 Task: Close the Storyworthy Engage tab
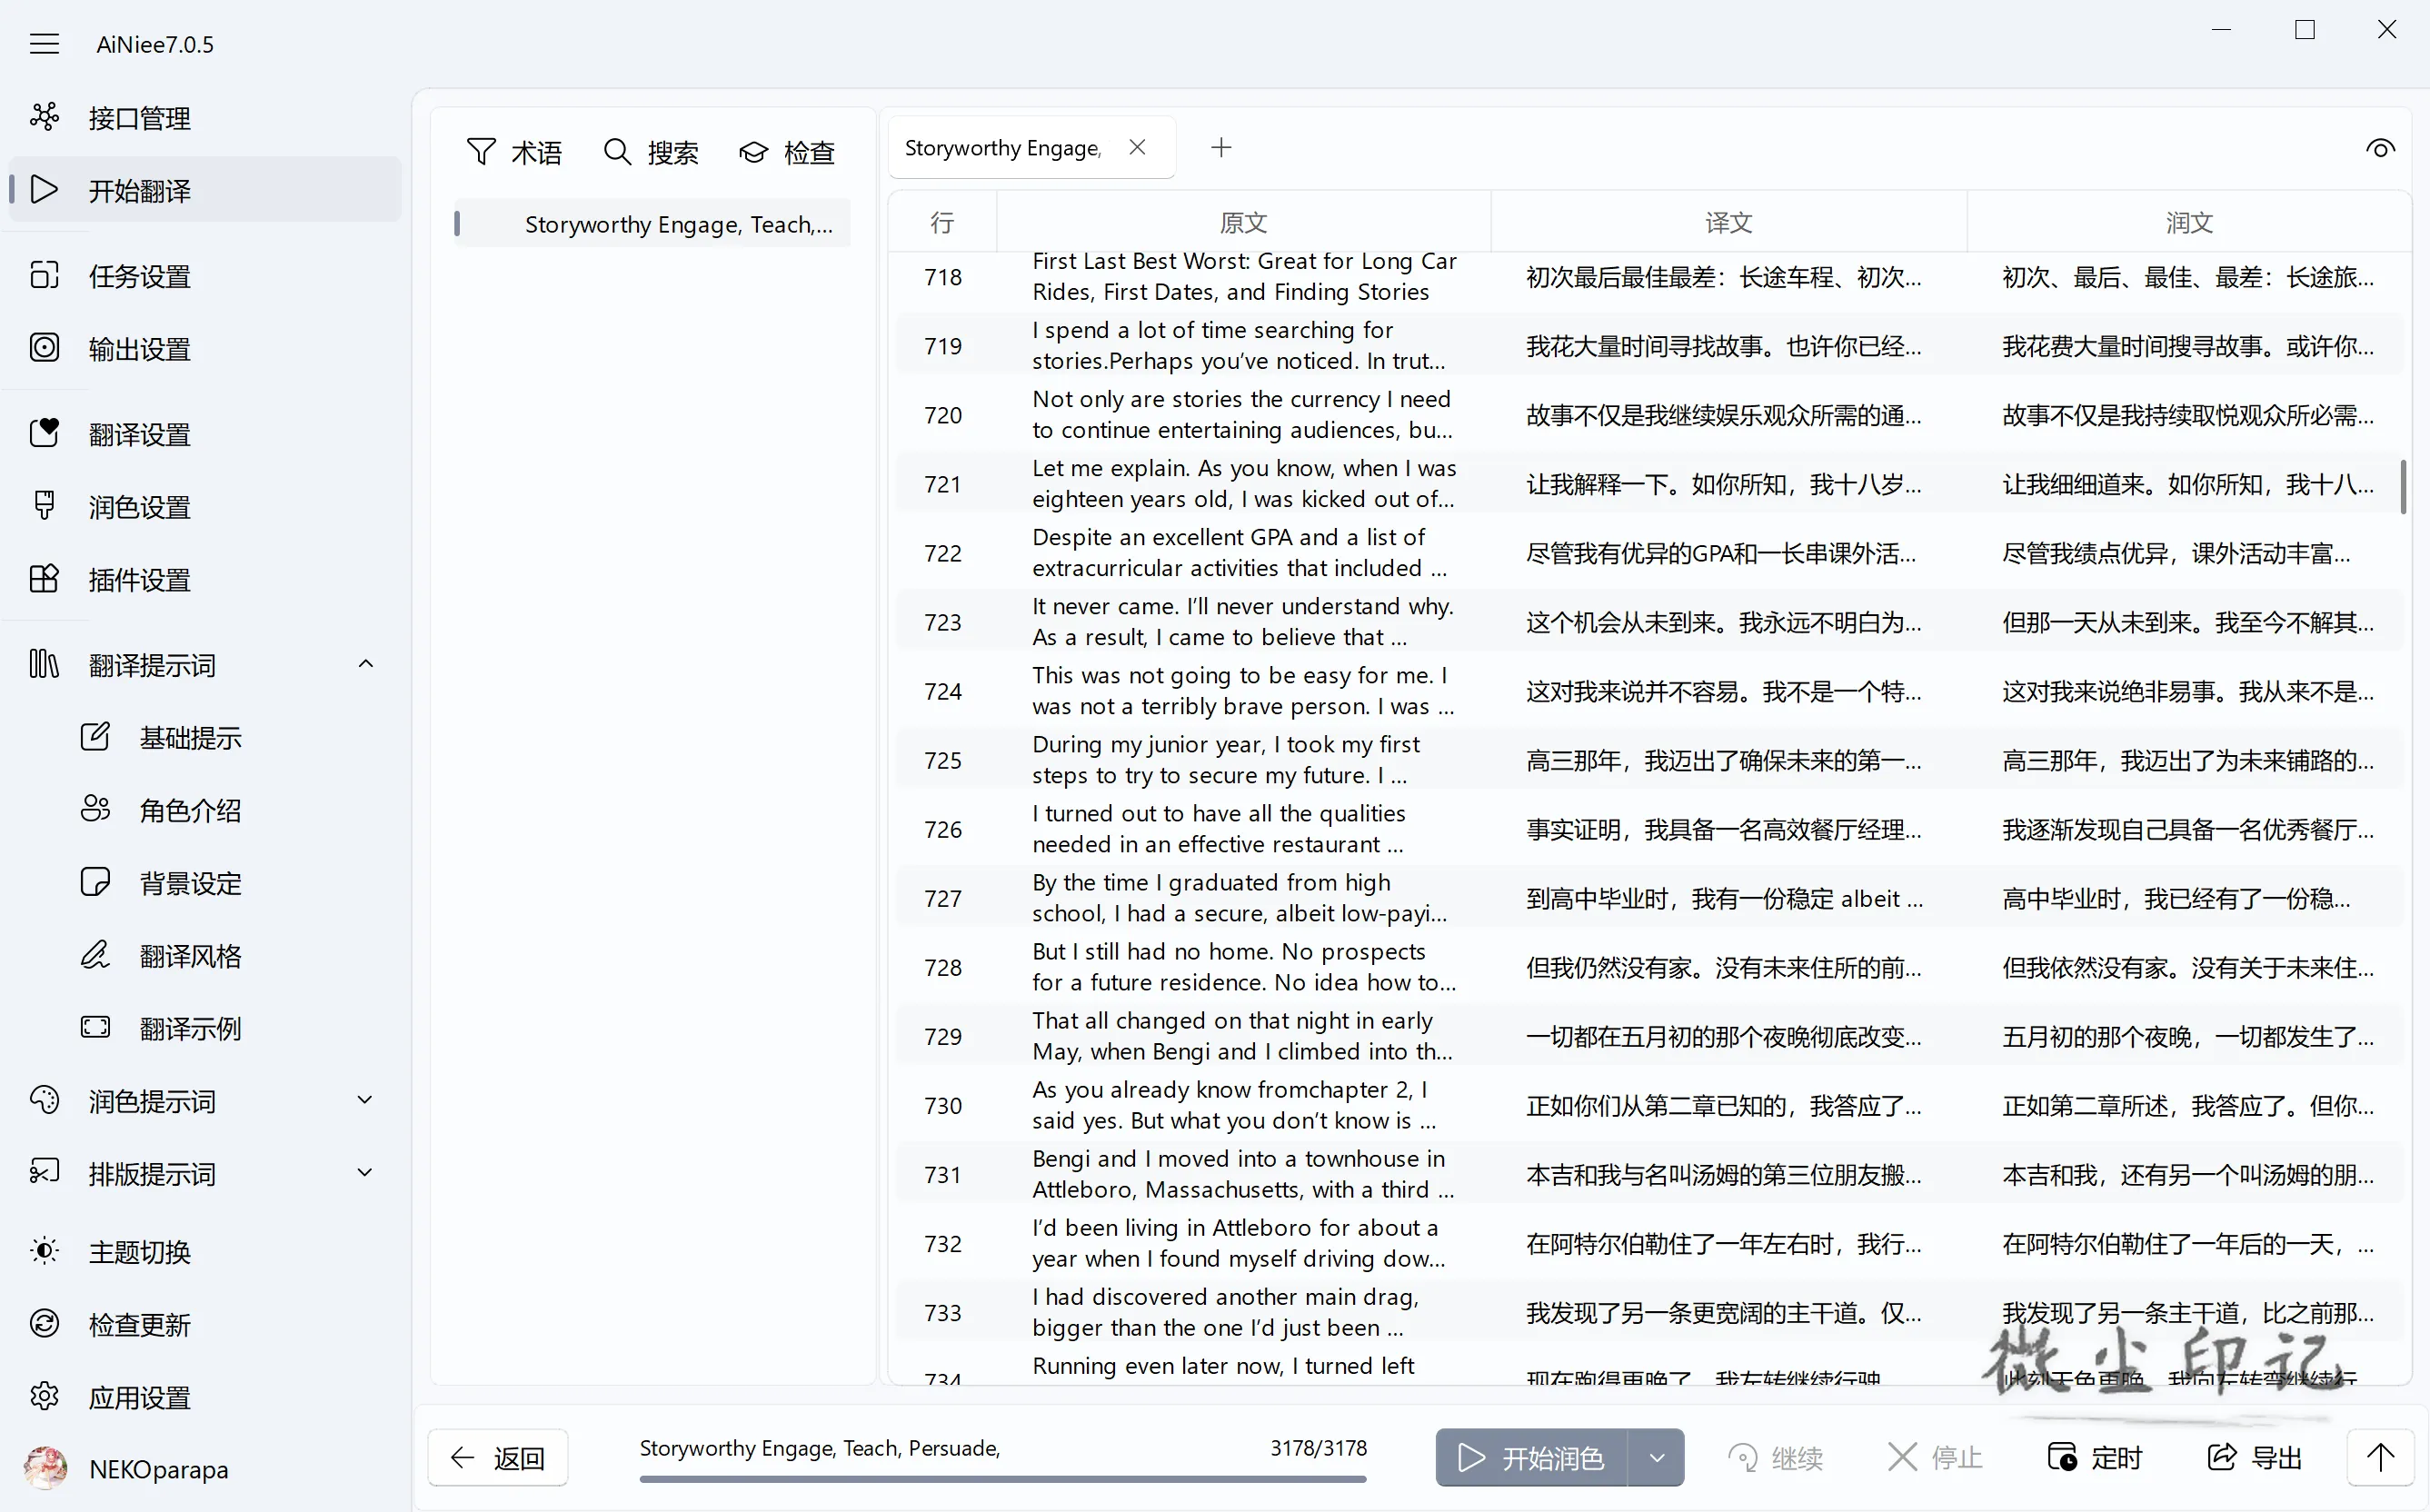click(1137, 147)
